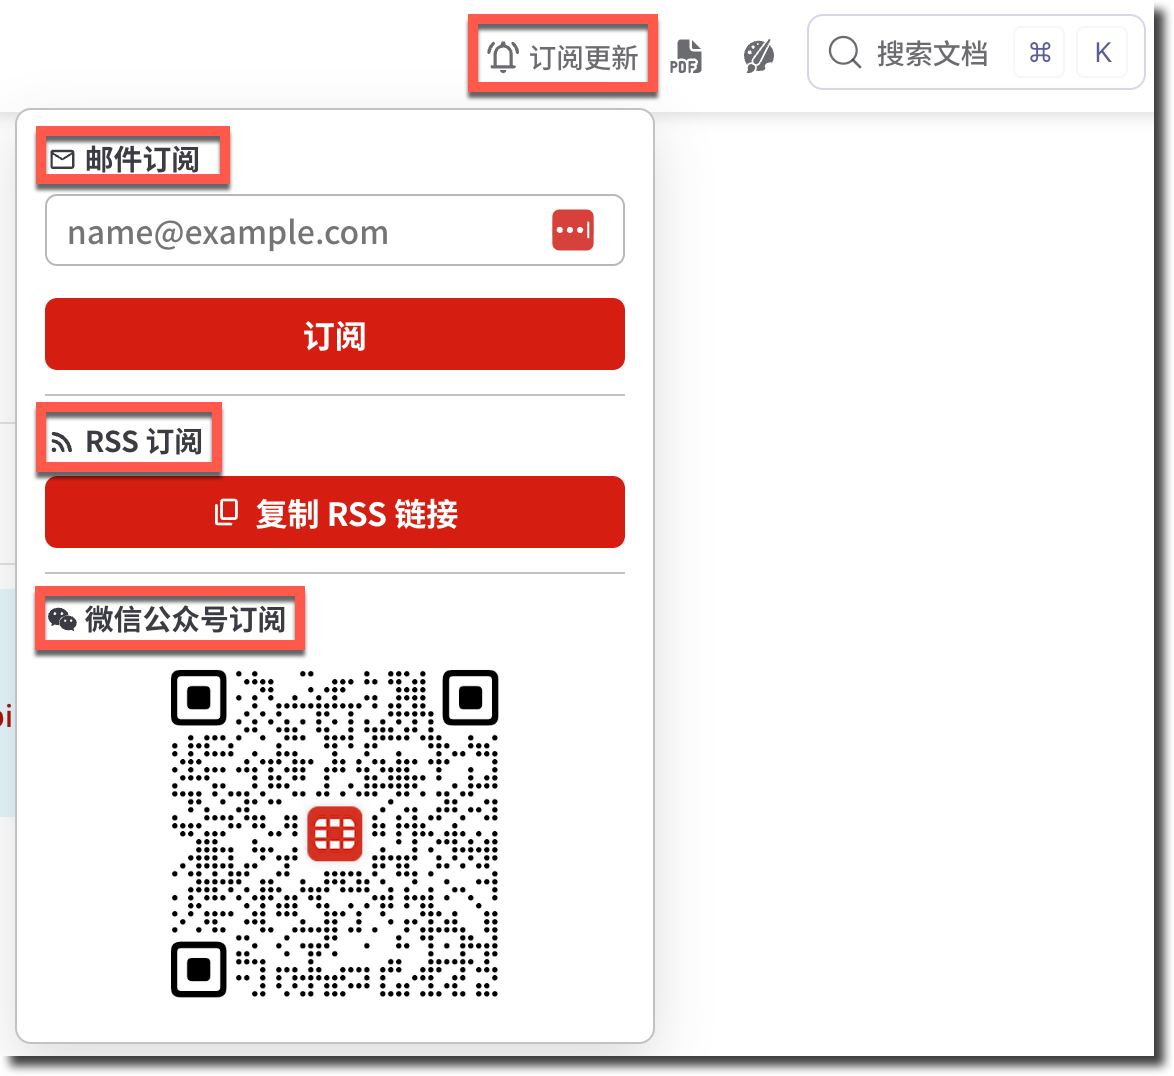
Task: Click the 邮件订阅 heading text
Action: point(142,159)
